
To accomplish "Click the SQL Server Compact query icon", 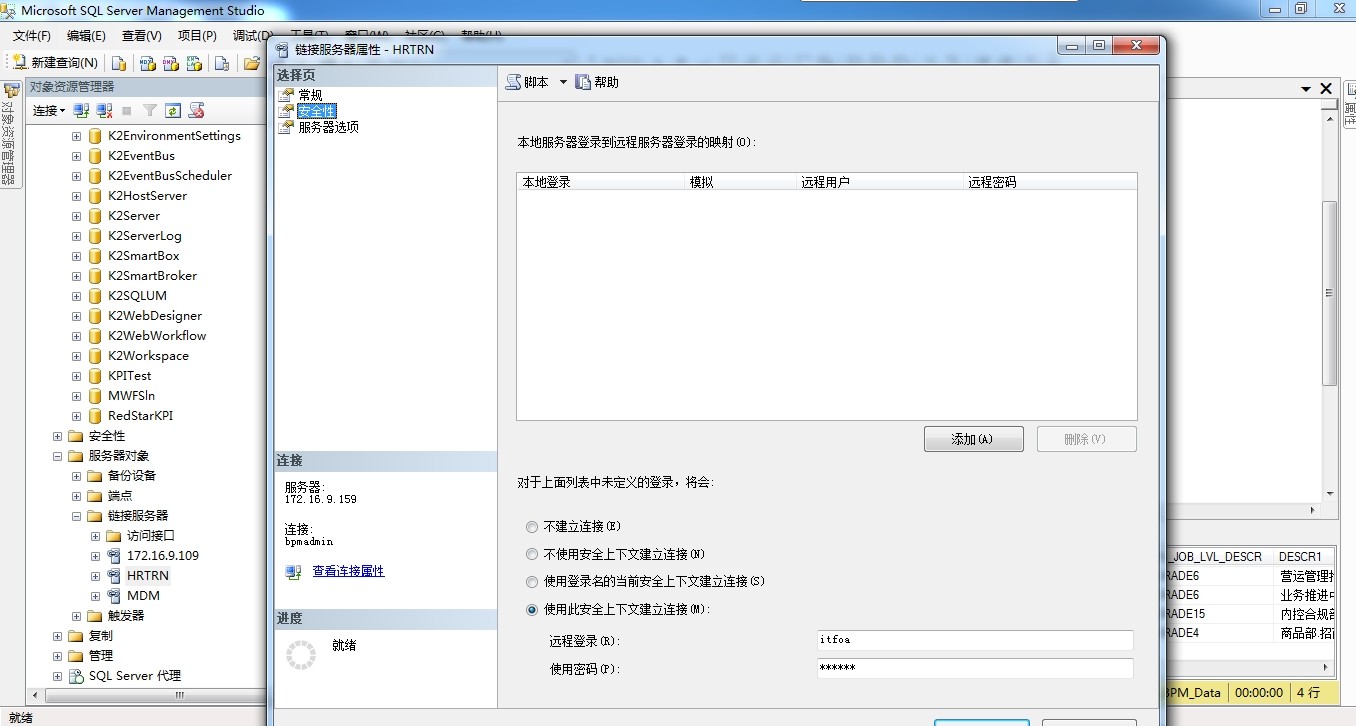I will 222,63.
